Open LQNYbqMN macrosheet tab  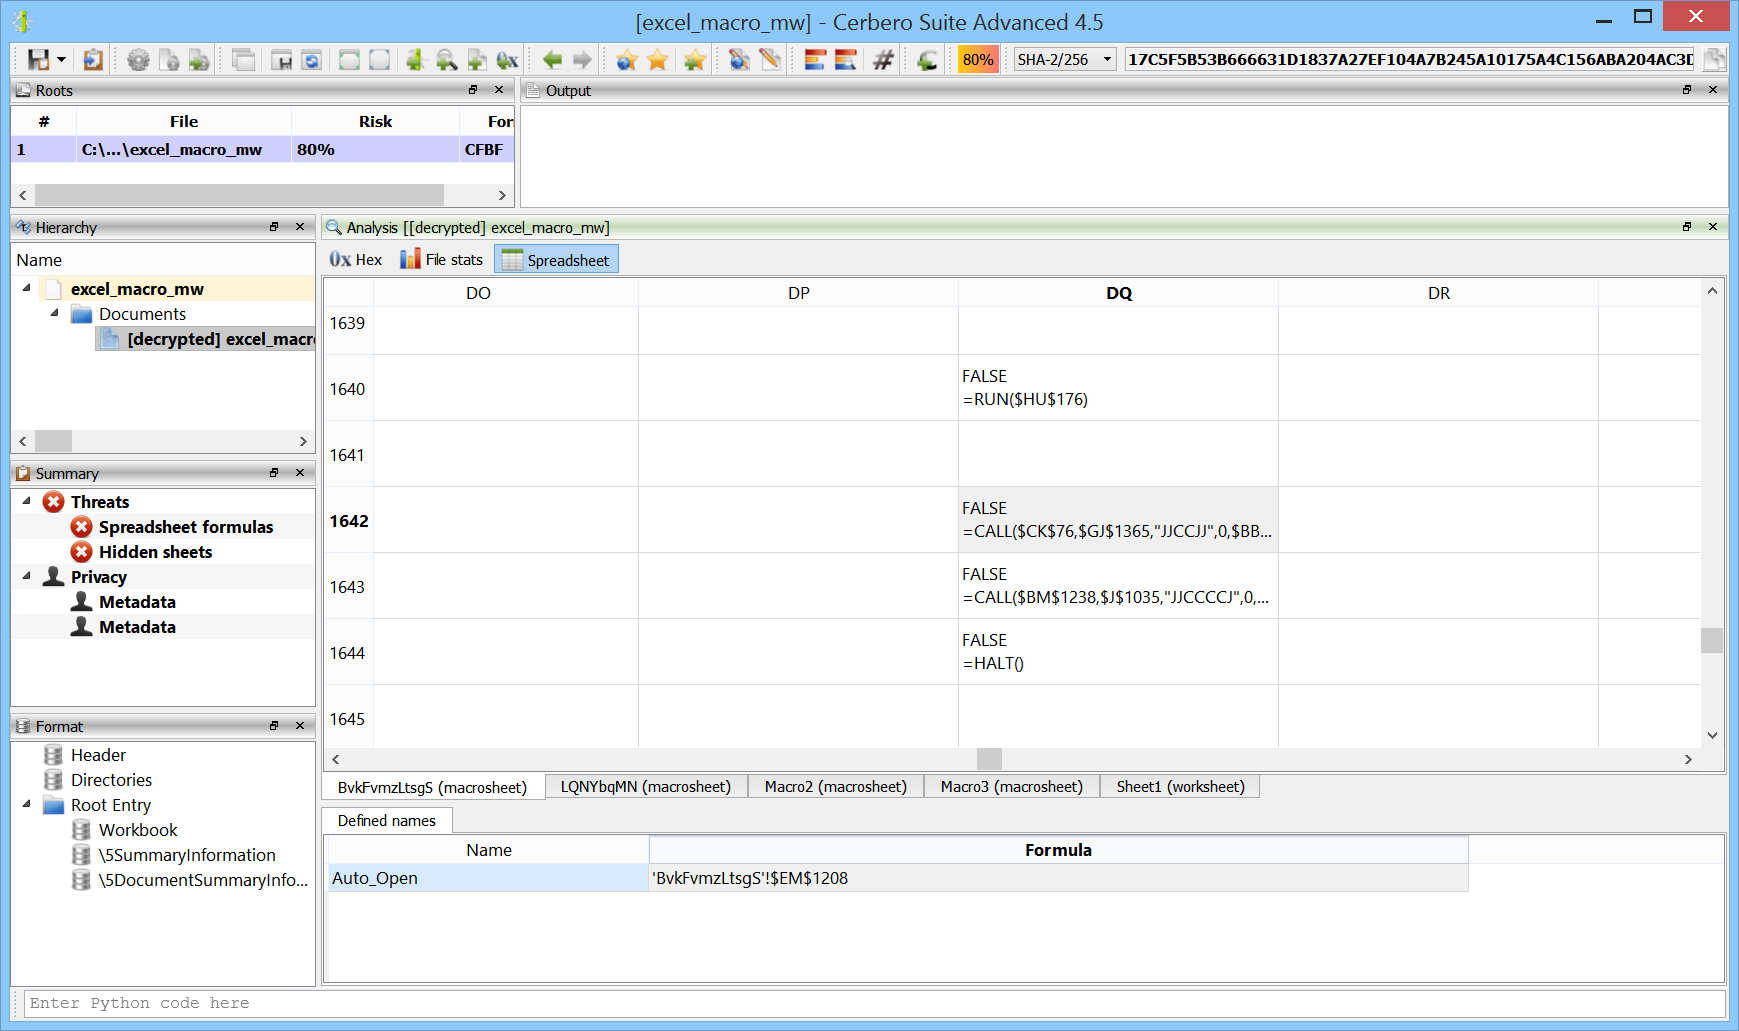(645, 787)
